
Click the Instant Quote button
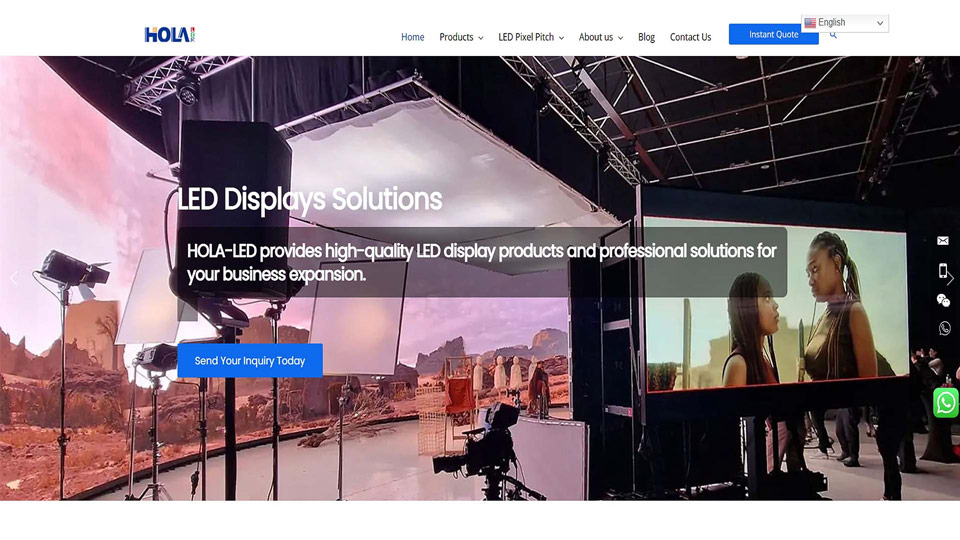773,34
